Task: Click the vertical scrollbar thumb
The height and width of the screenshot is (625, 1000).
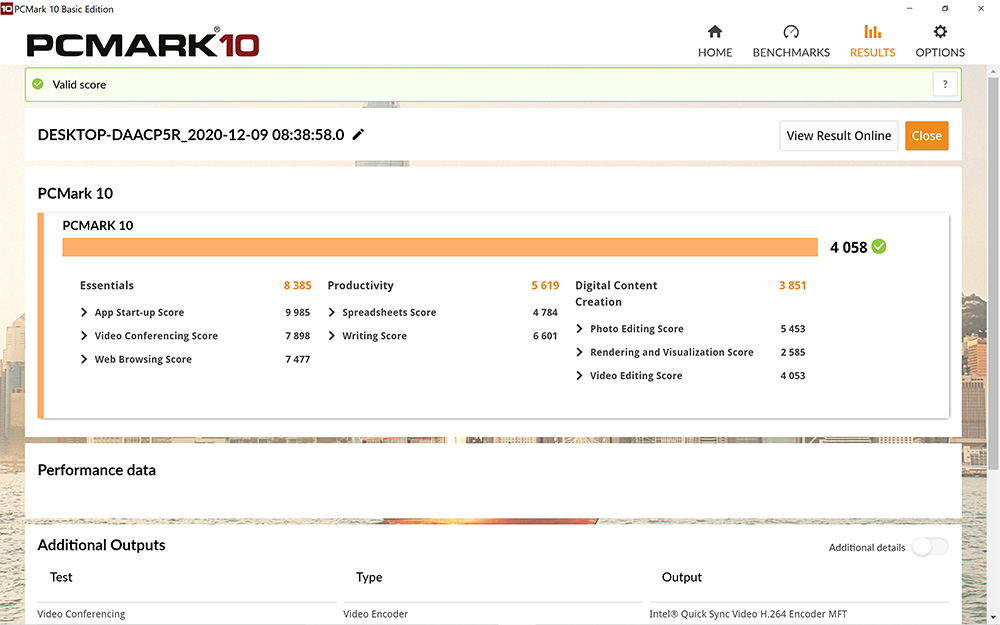Action: [x=993, y=274]
